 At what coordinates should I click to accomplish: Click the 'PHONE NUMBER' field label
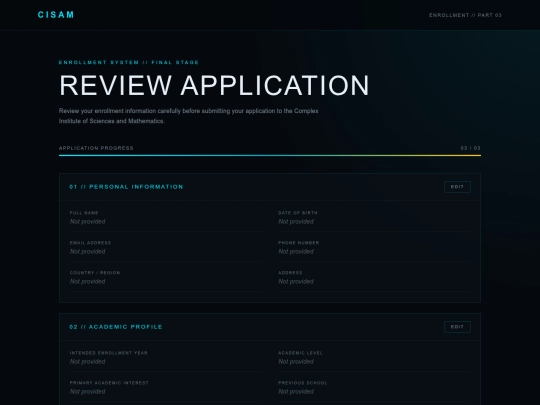(299, 243)
